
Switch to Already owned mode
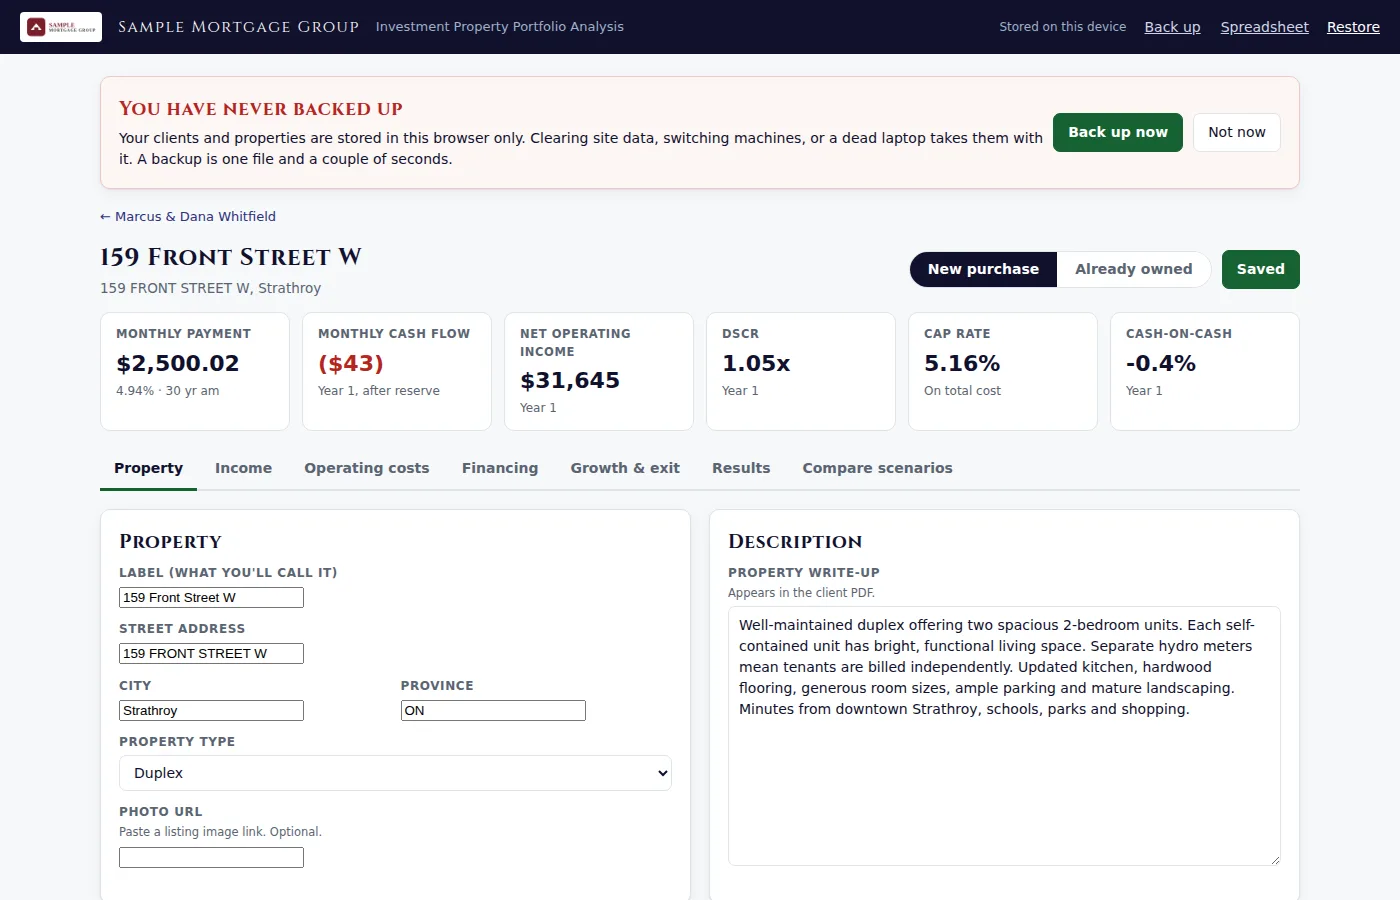click(x=1134, y=269)
